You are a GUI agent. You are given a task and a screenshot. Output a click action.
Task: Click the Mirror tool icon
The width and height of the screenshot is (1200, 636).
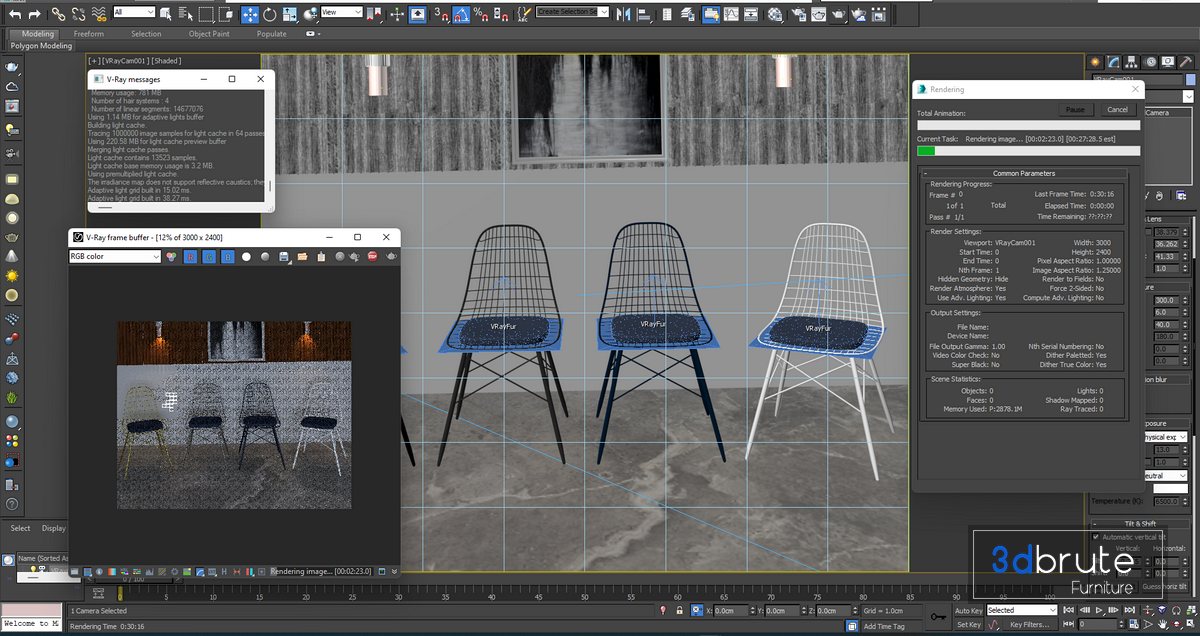click(x=623, y=14)
